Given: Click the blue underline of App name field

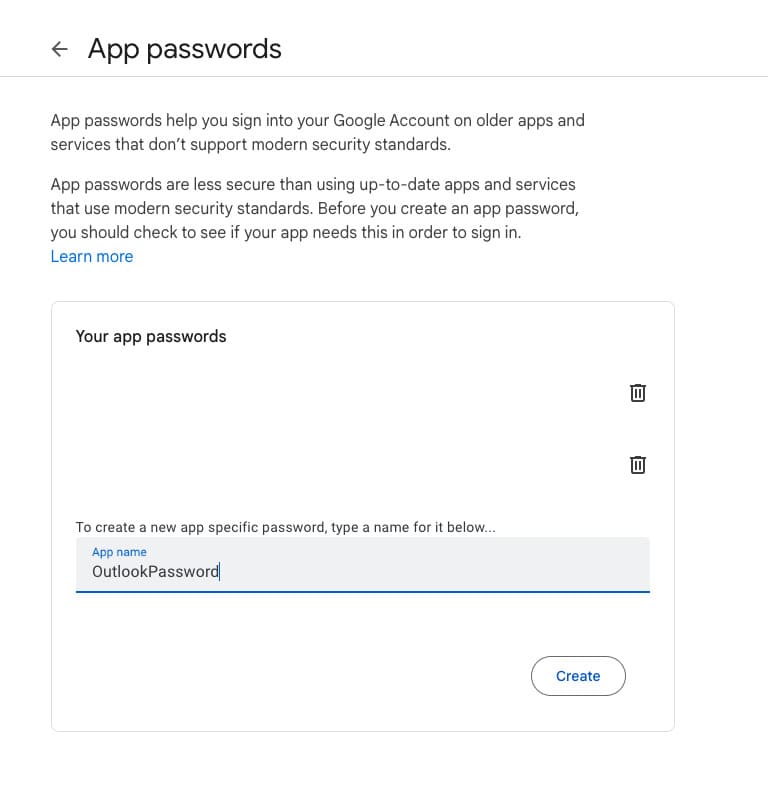Looking at the screenshot, I should click(363, 592).
